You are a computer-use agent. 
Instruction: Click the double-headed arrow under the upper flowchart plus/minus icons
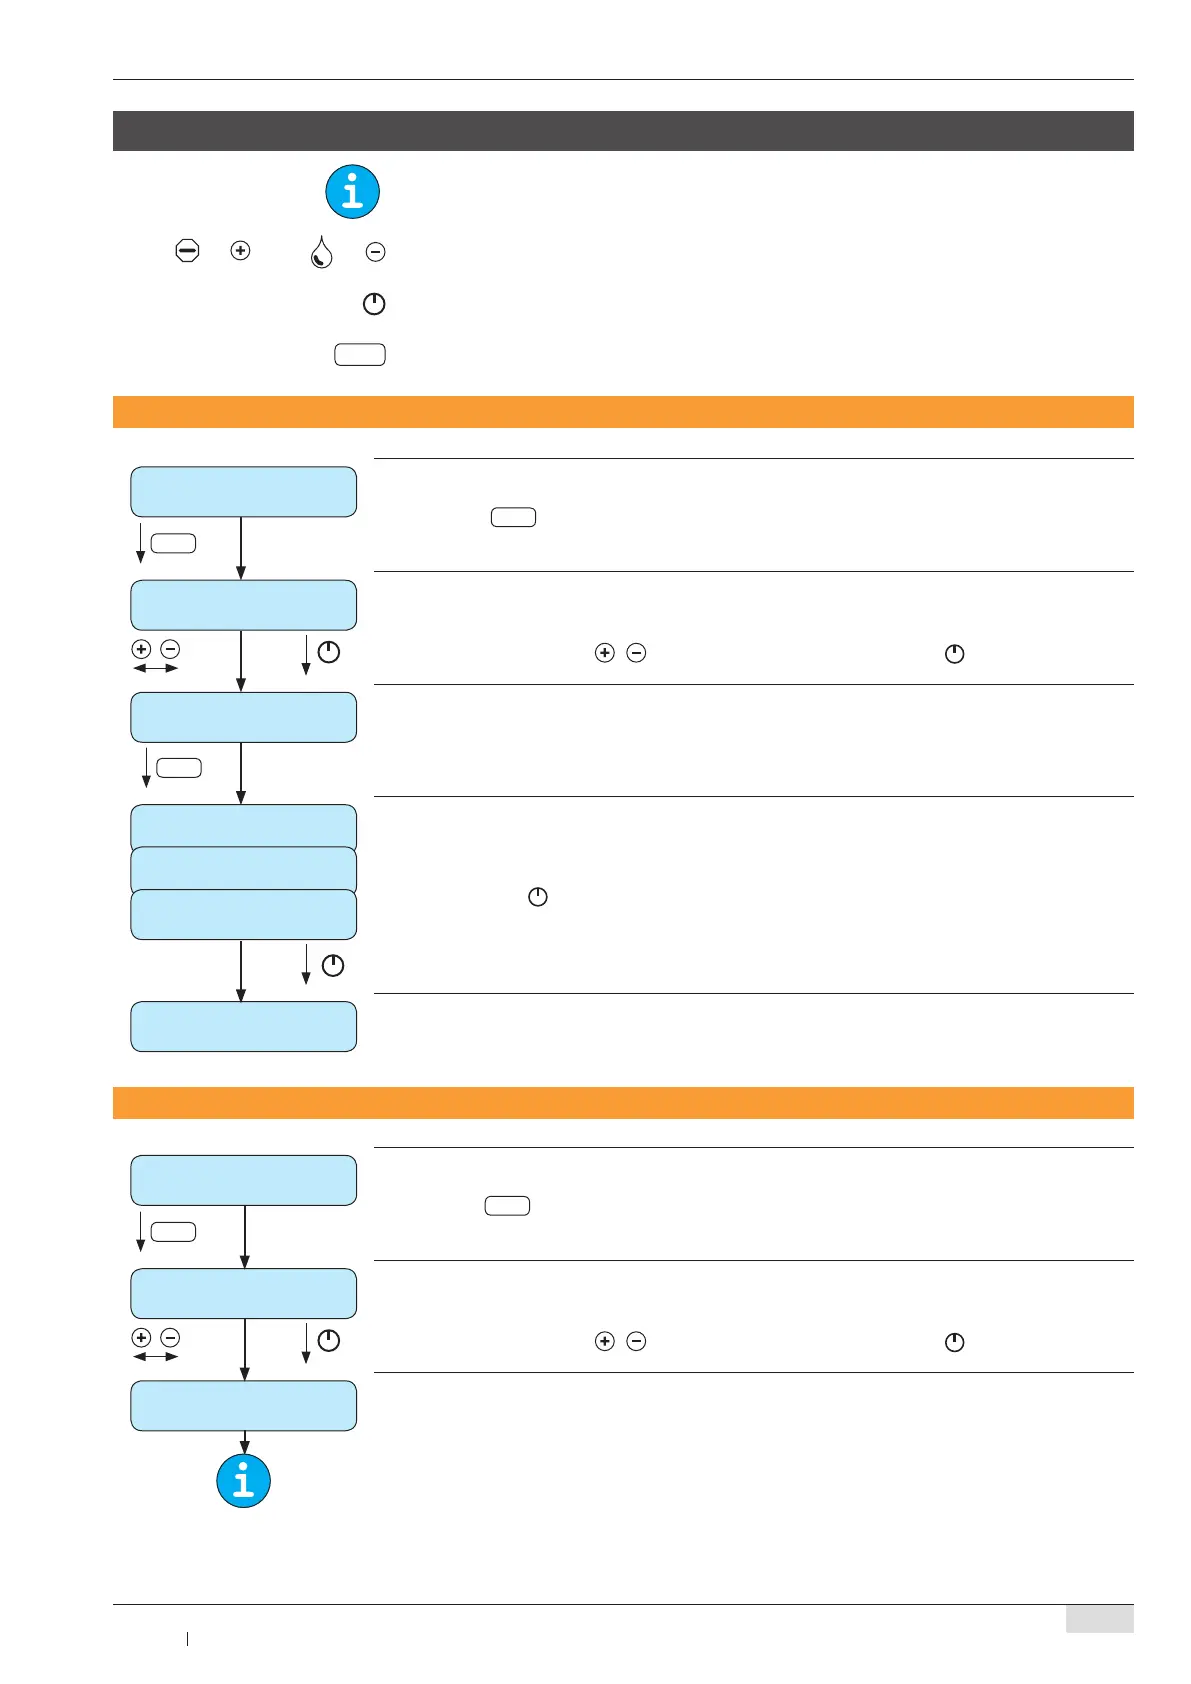click(155, 668)
